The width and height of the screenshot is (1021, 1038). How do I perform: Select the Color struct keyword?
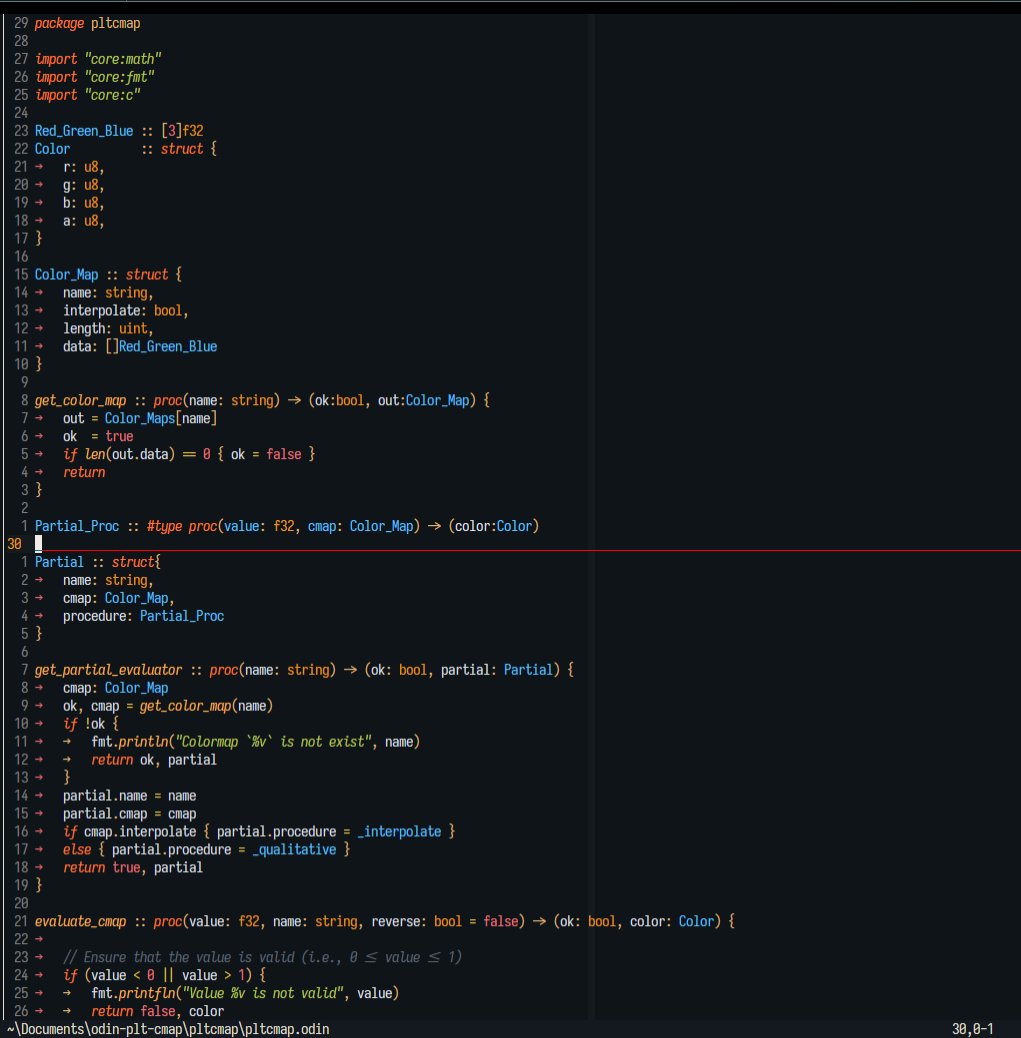coord(183,148)
